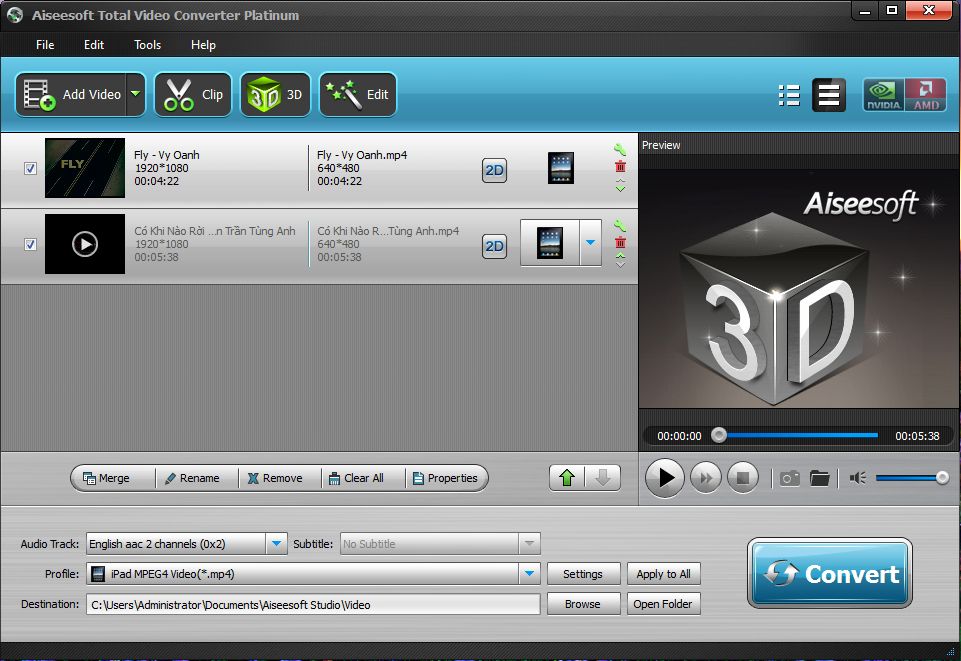Switch to detailed list view mode
Screen dimensions: 961x661
[829, 95]
